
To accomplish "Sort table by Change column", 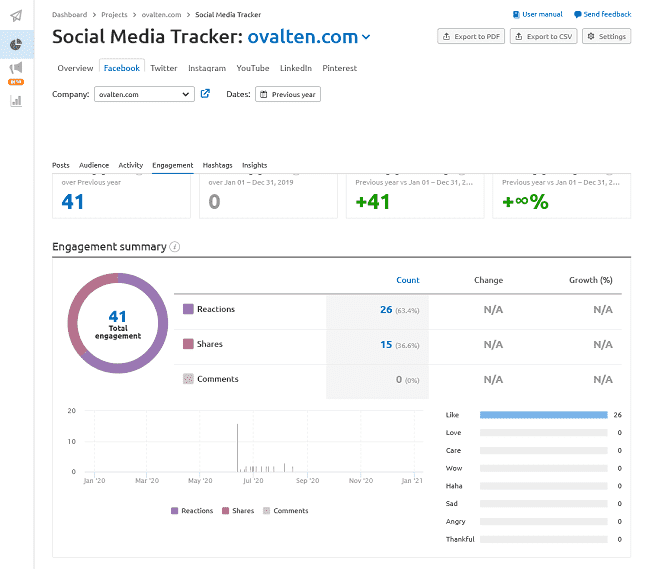I will 488,280.
